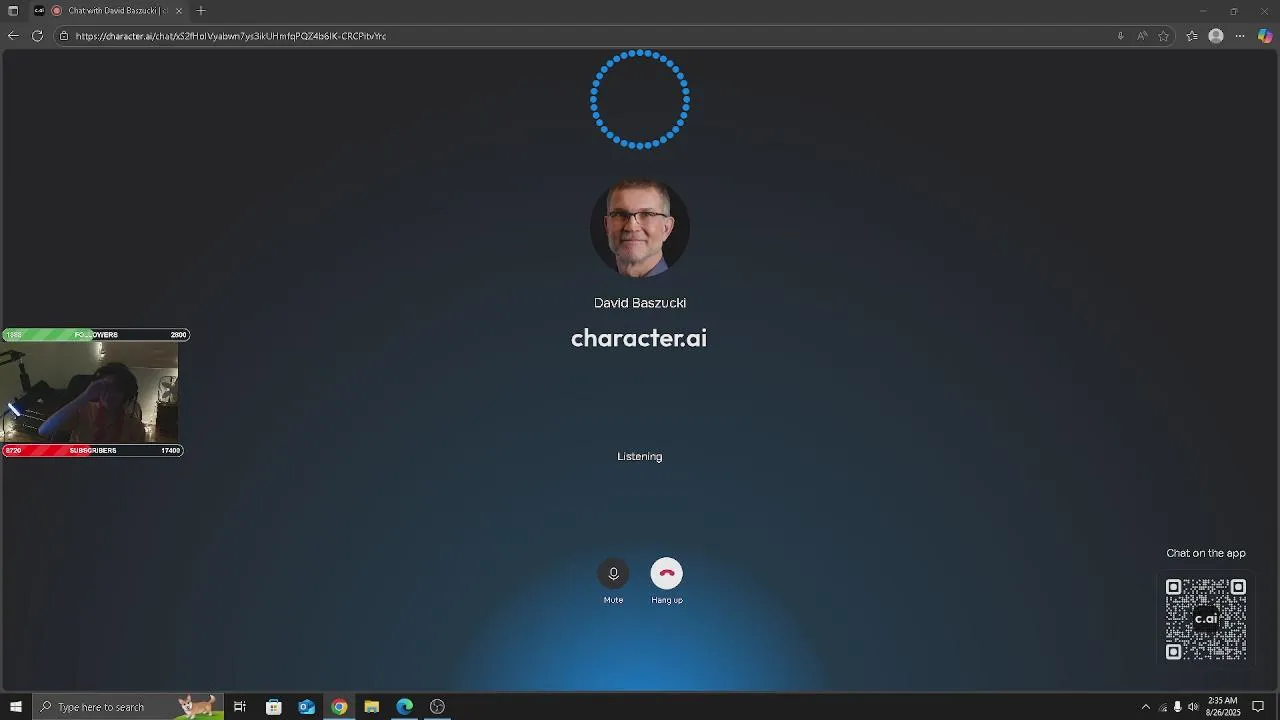Click David Baszucki's avatar picture
The image size is (1280, 720).
pyautogui.click(x=640, y=228)
